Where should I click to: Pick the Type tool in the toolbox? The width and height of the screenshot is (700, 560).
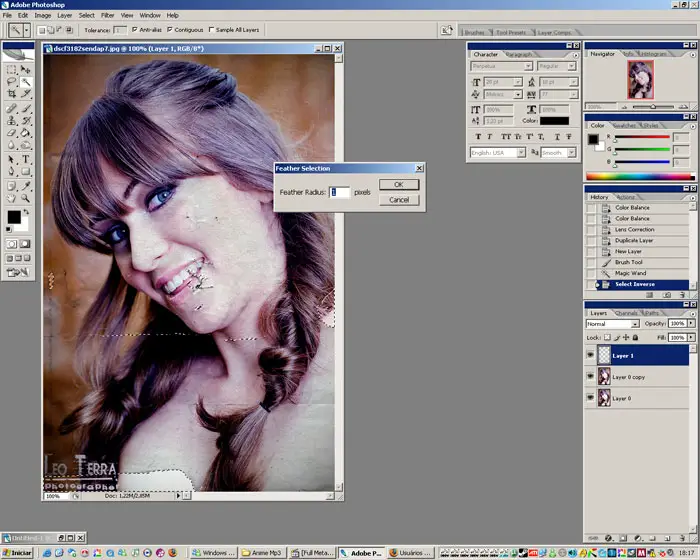pyautogui.click(x=26, y=158)
